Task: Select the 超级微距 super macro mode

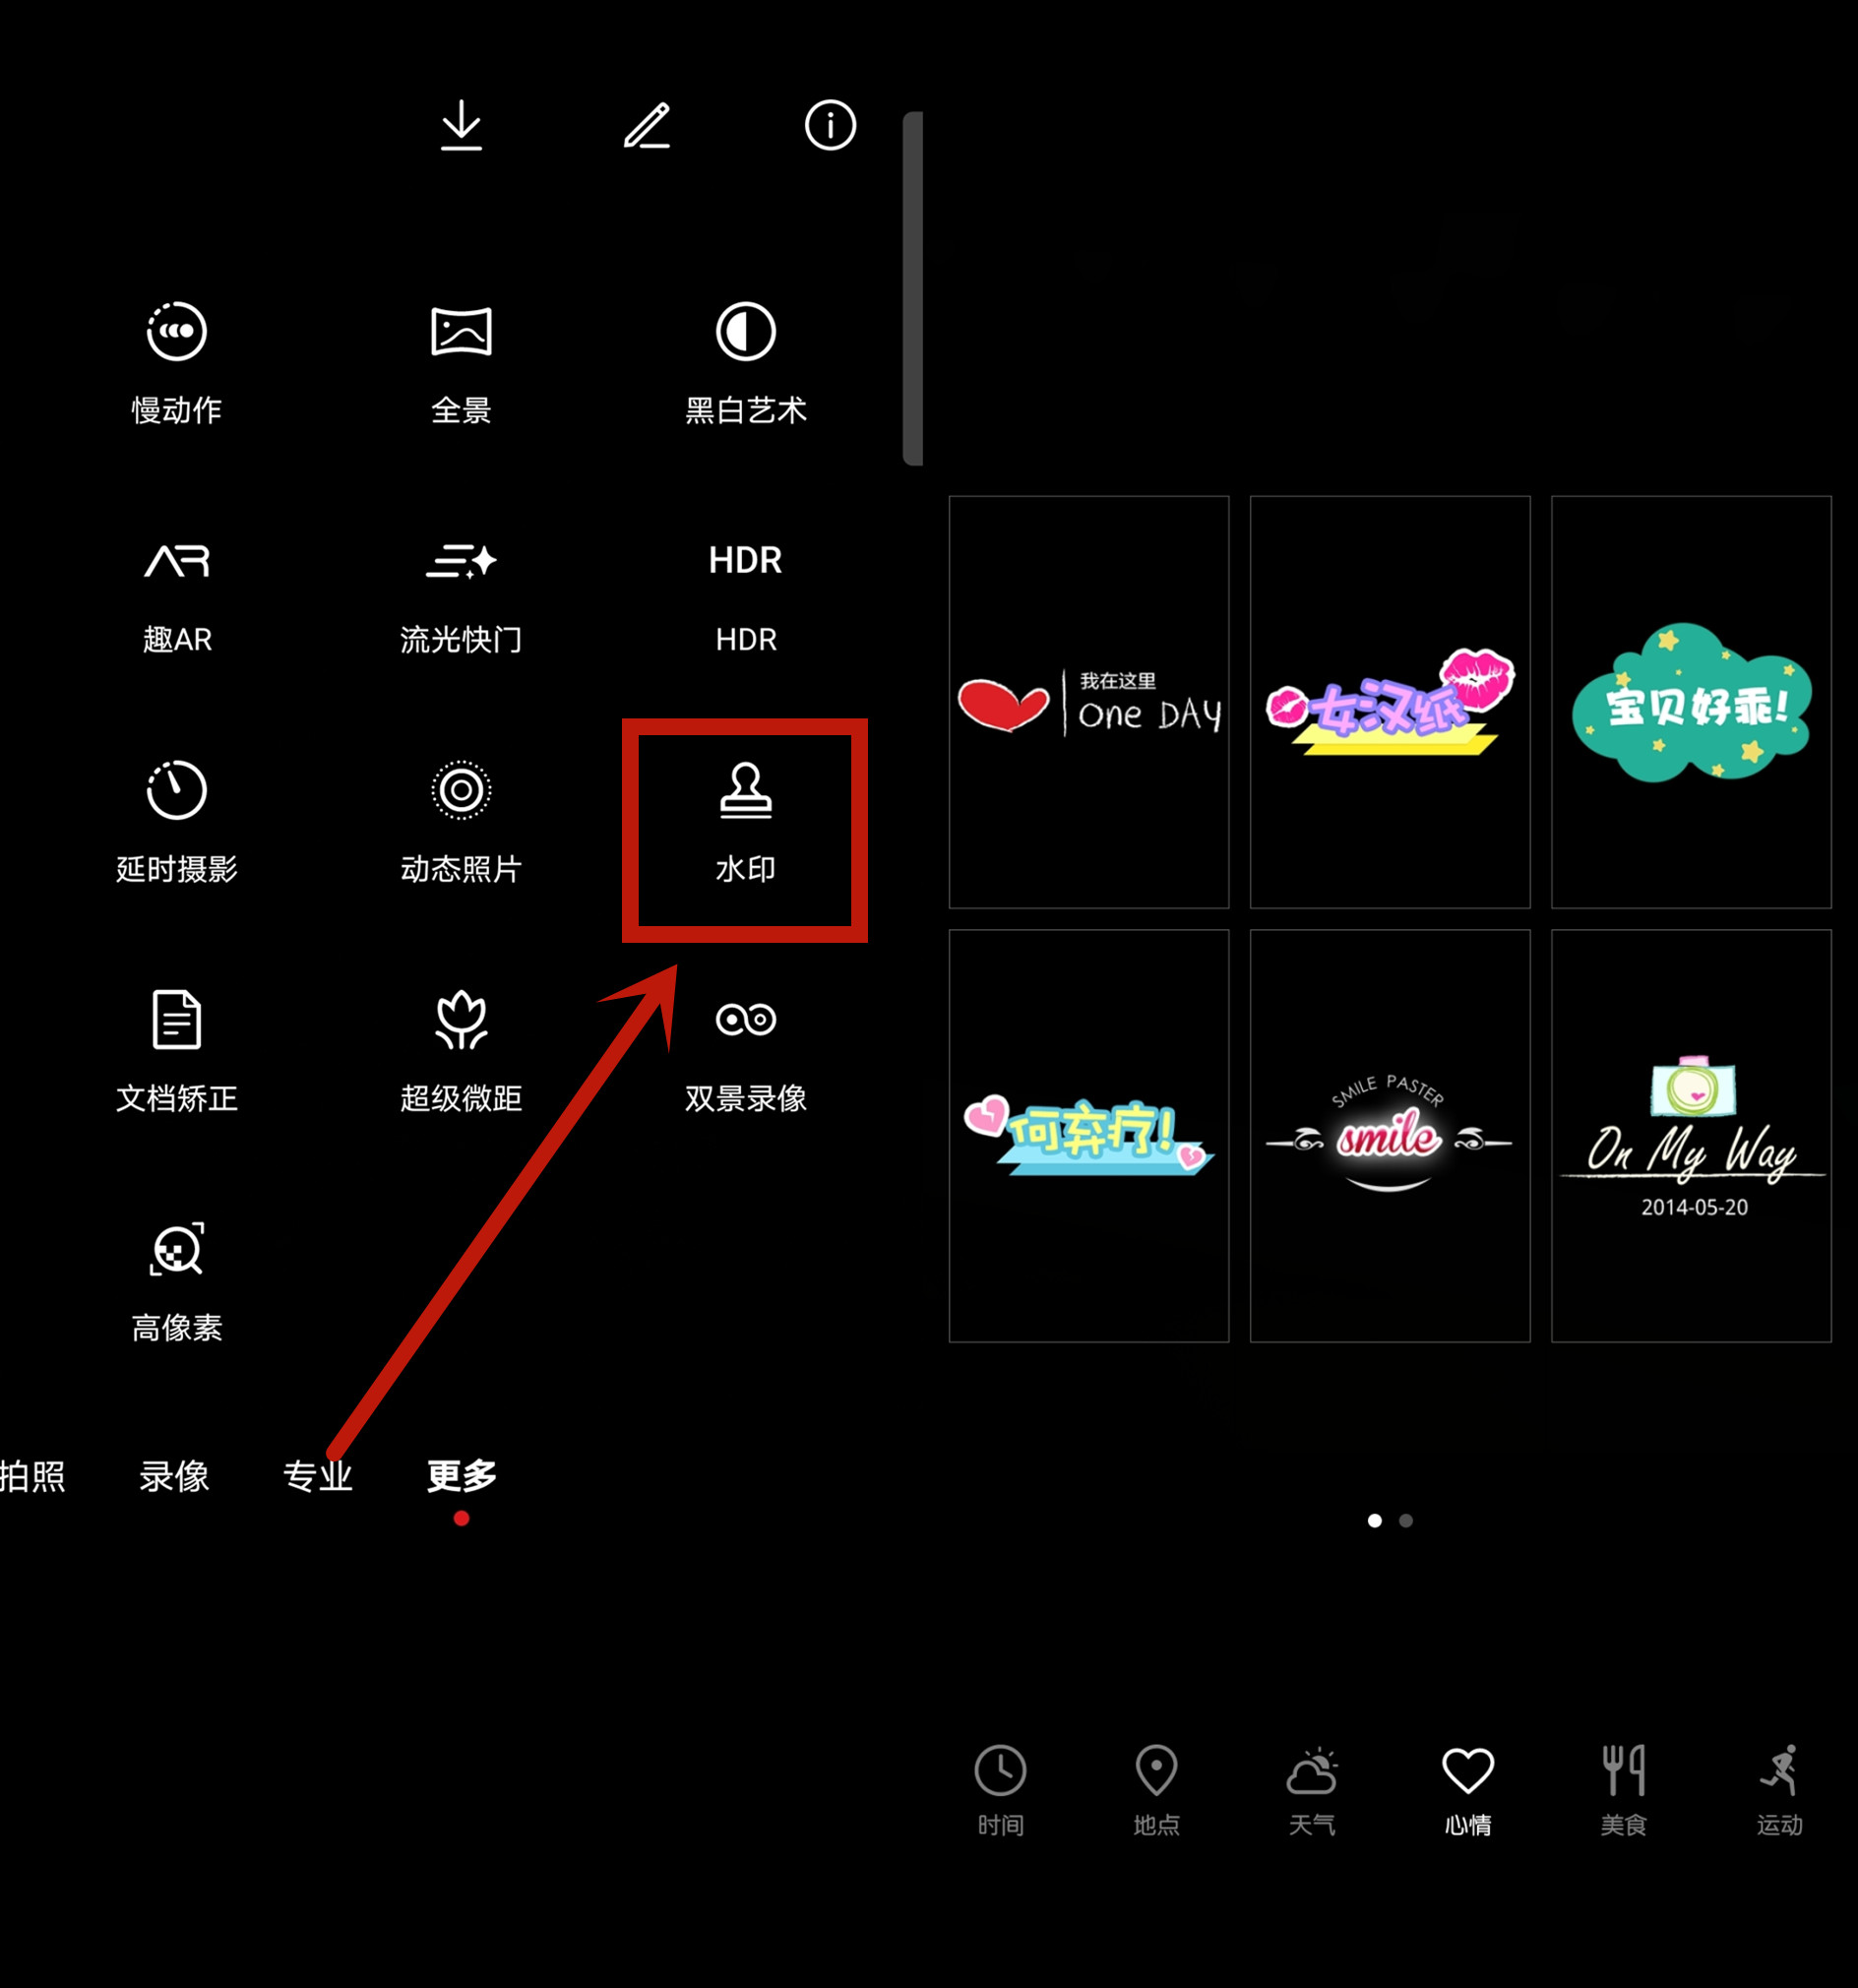Action: pyautogui.click(x=461, y=1052)
